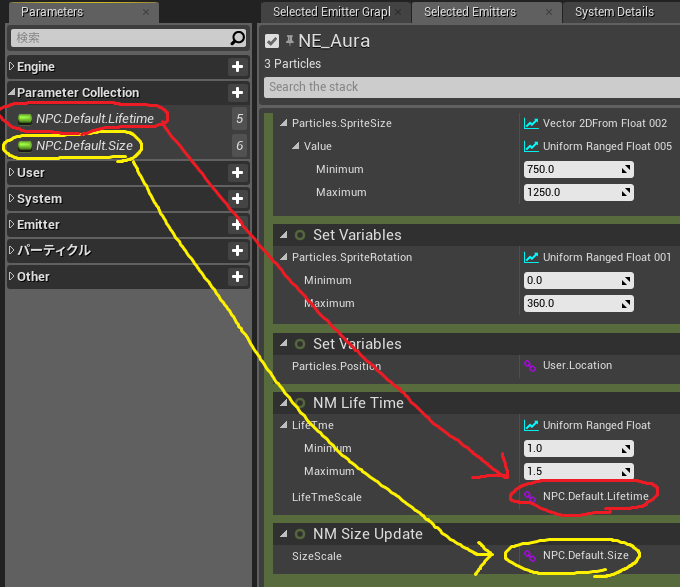Image resolution: width=680 pixels, height=587 pixels.
Task: Click the pin icon beside NE_Aura
Action: point(290,41)
